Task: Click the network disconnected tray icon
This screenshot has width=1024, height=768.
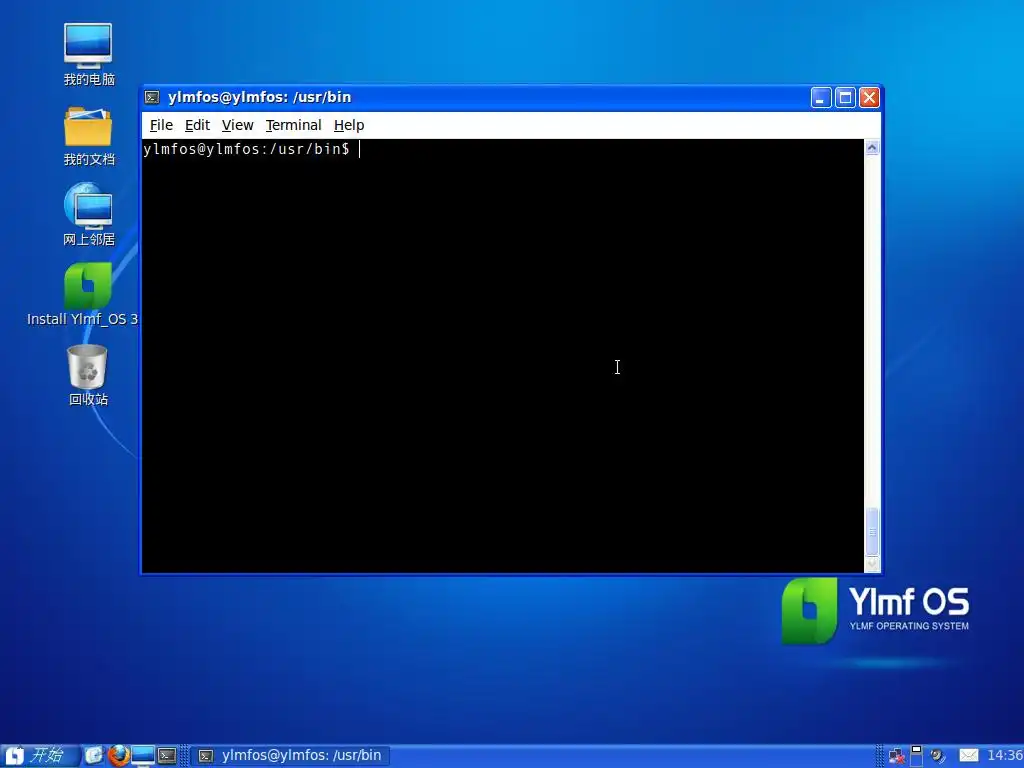Action: click(x=896, y=756)
